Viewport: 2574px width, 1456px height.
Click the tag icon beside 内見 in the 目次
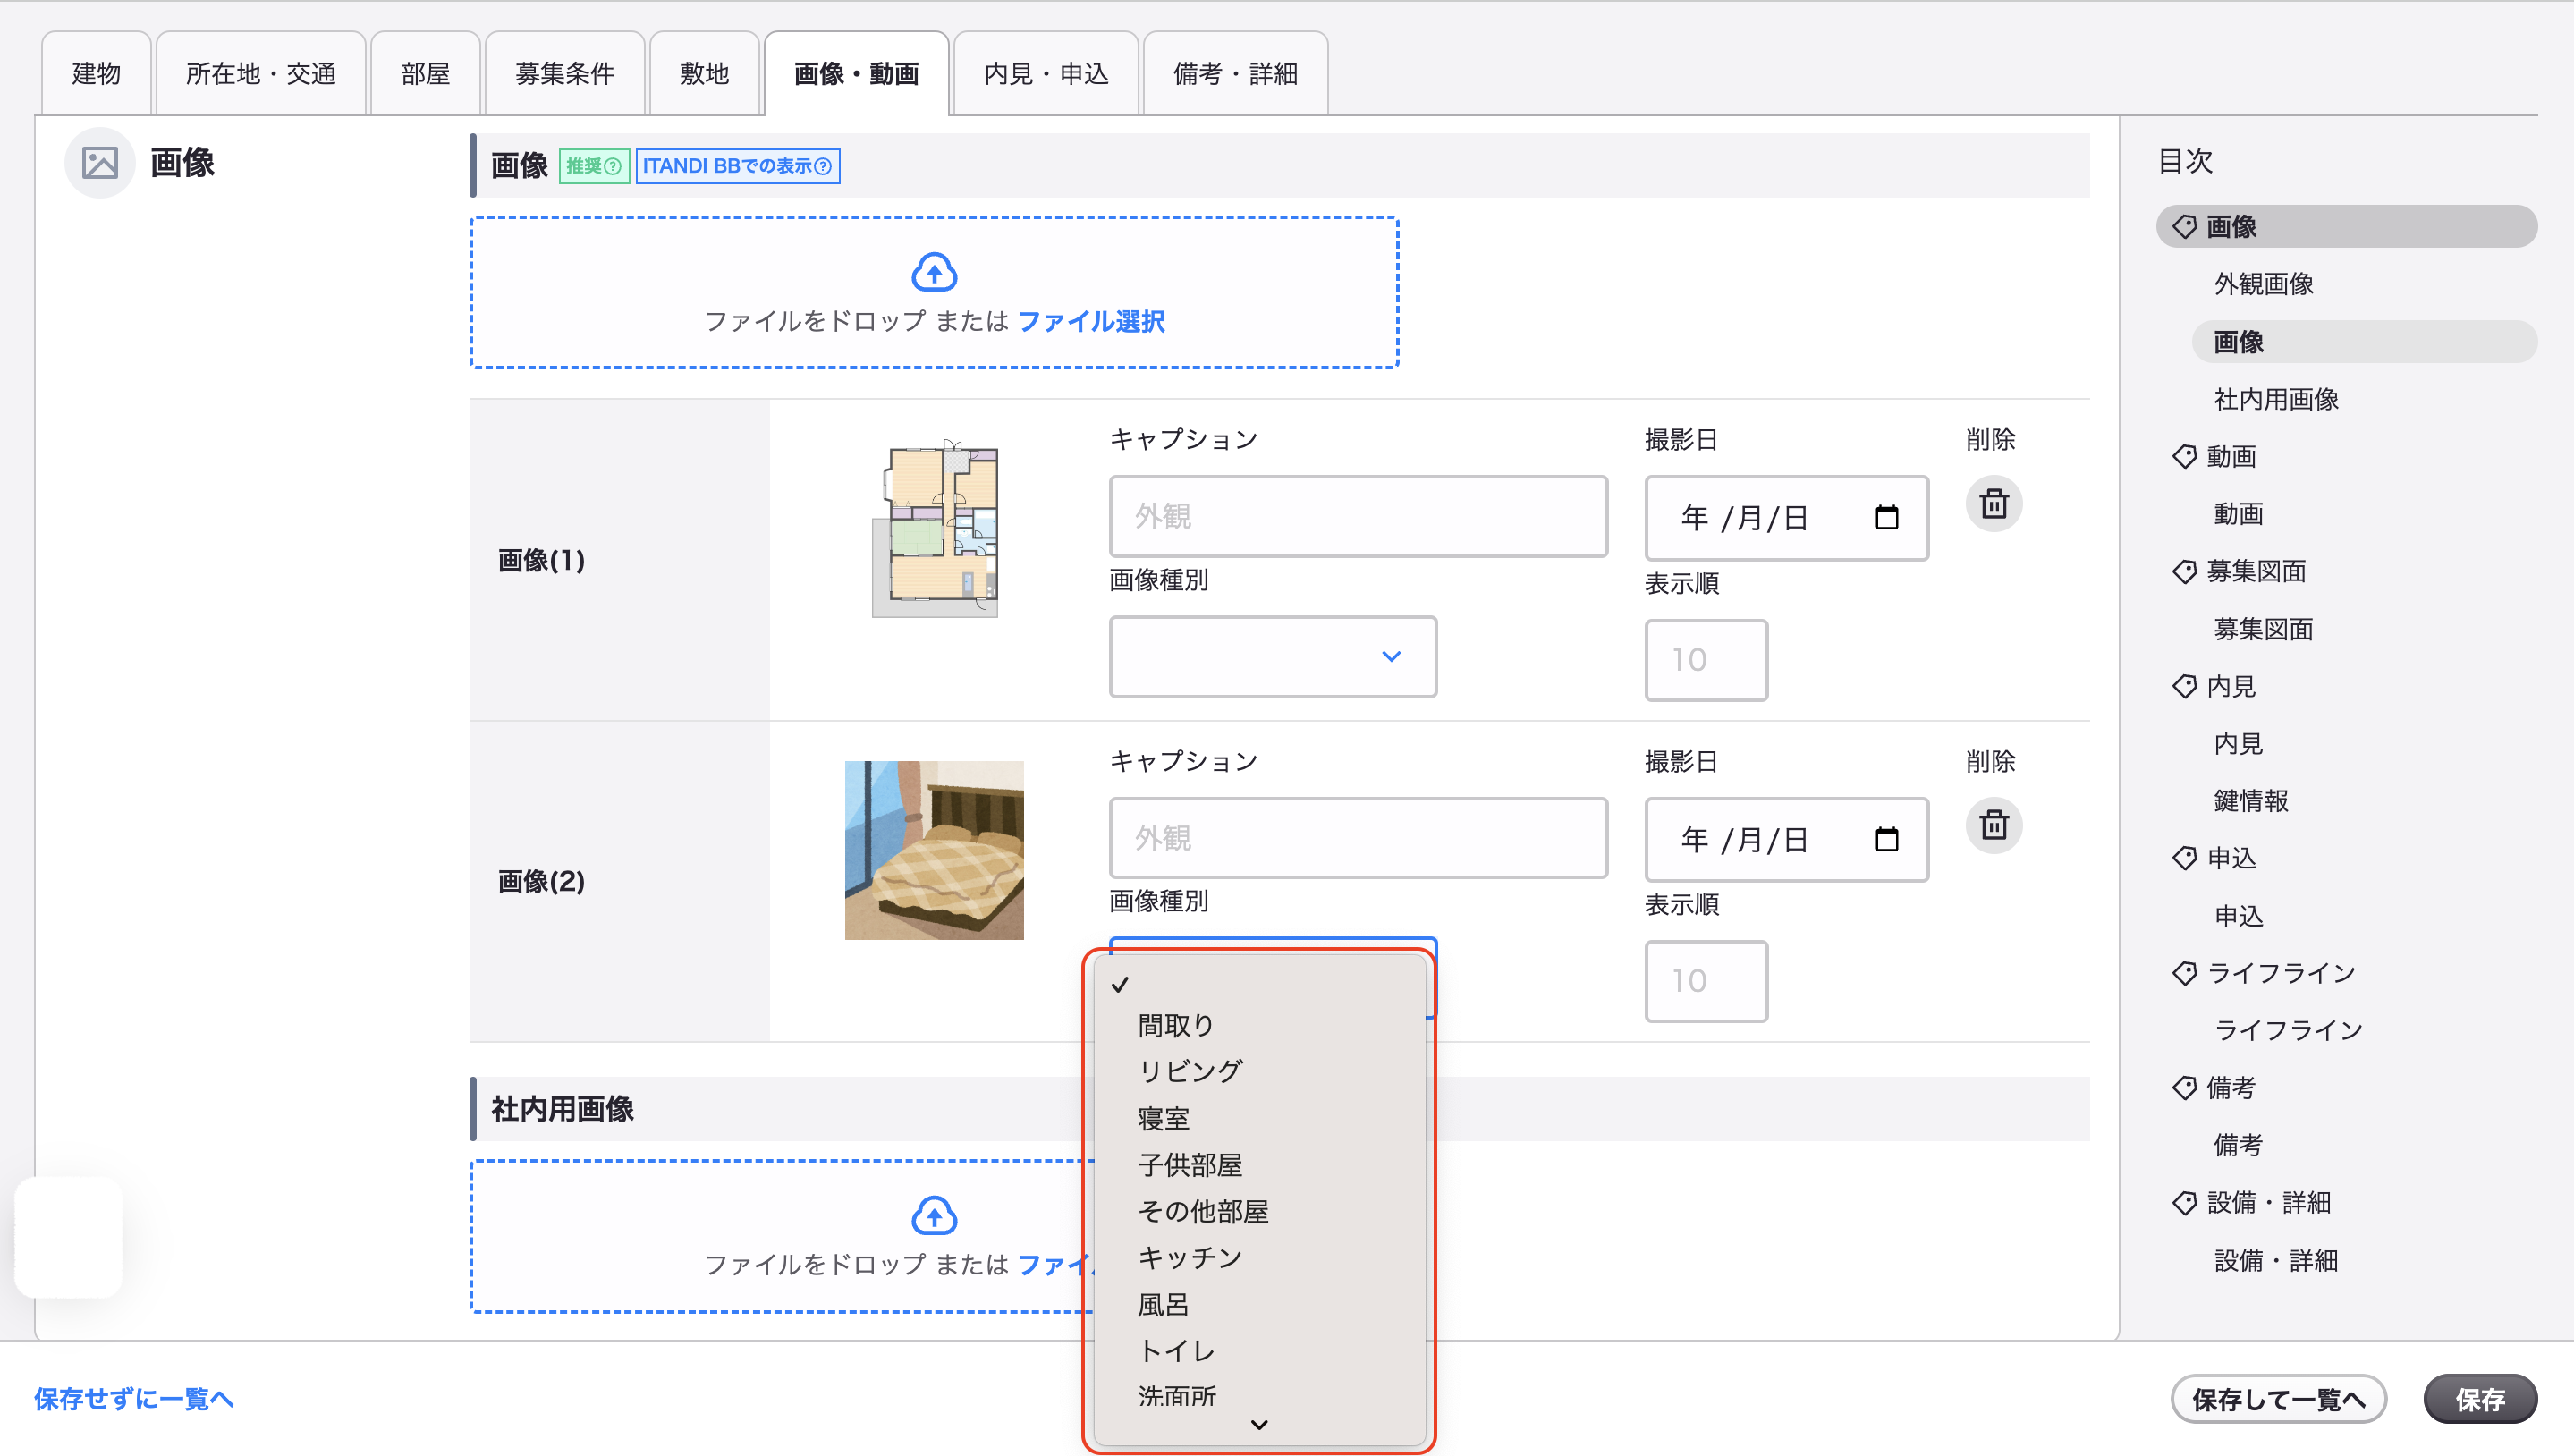tap(2184, 686)
